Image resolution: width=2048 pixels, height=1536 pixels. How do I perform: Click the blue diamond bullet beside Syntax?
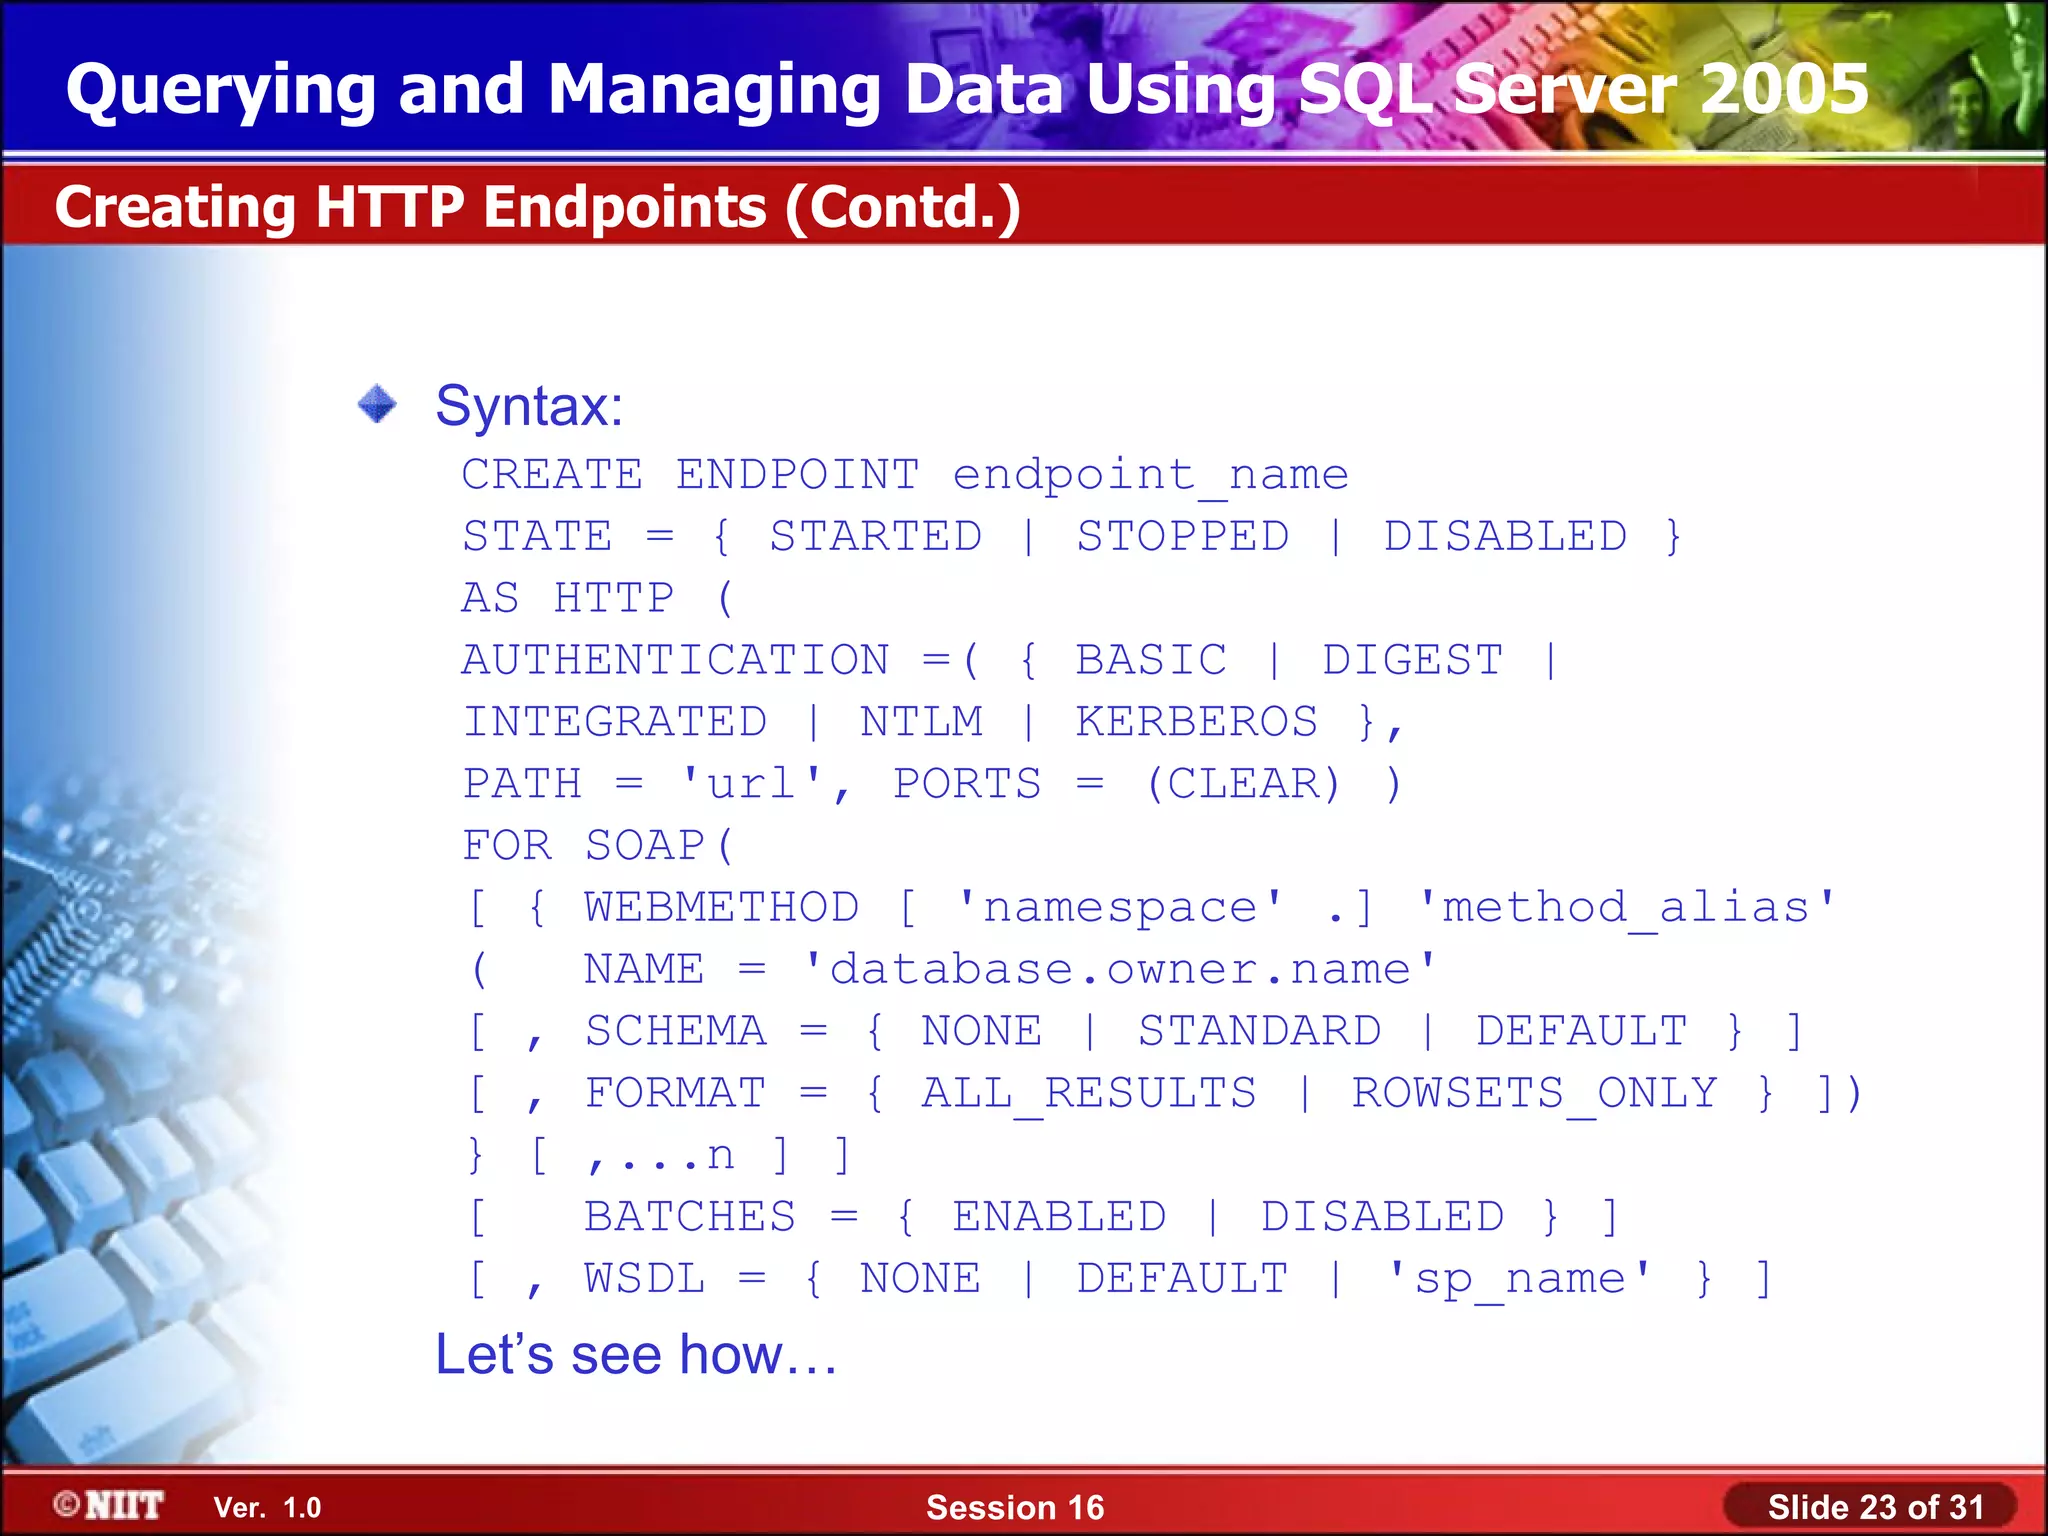pos(378,404)
